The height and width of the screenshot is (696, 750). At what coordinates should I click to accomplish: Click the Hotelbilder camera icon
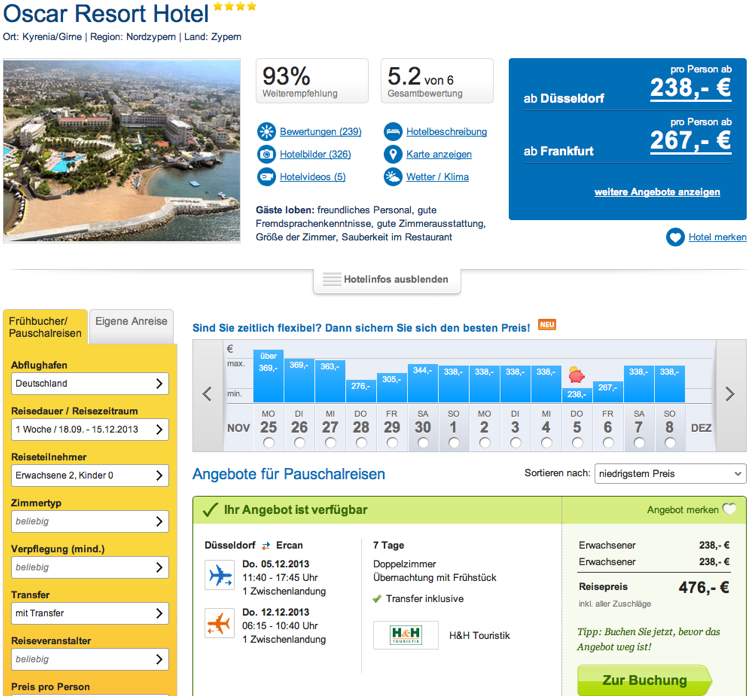[x=266, y=154]
